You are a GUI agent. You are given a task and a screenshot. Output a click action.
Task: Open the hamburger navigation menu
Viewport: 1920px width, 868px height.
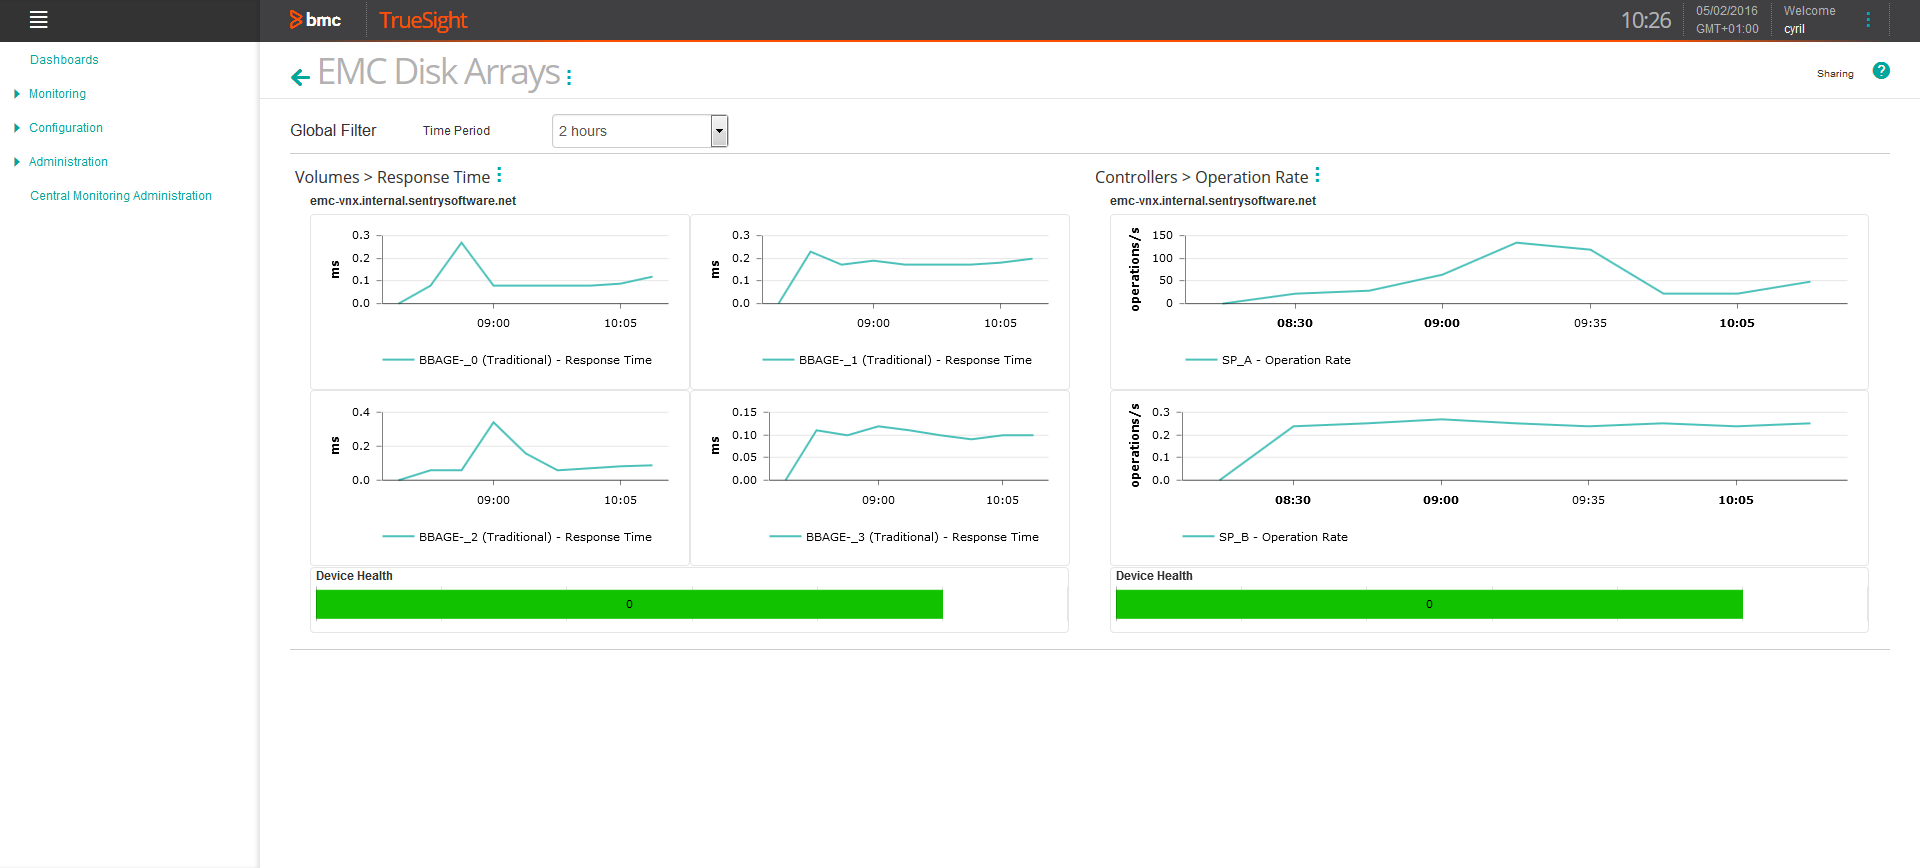click(39, 20)
